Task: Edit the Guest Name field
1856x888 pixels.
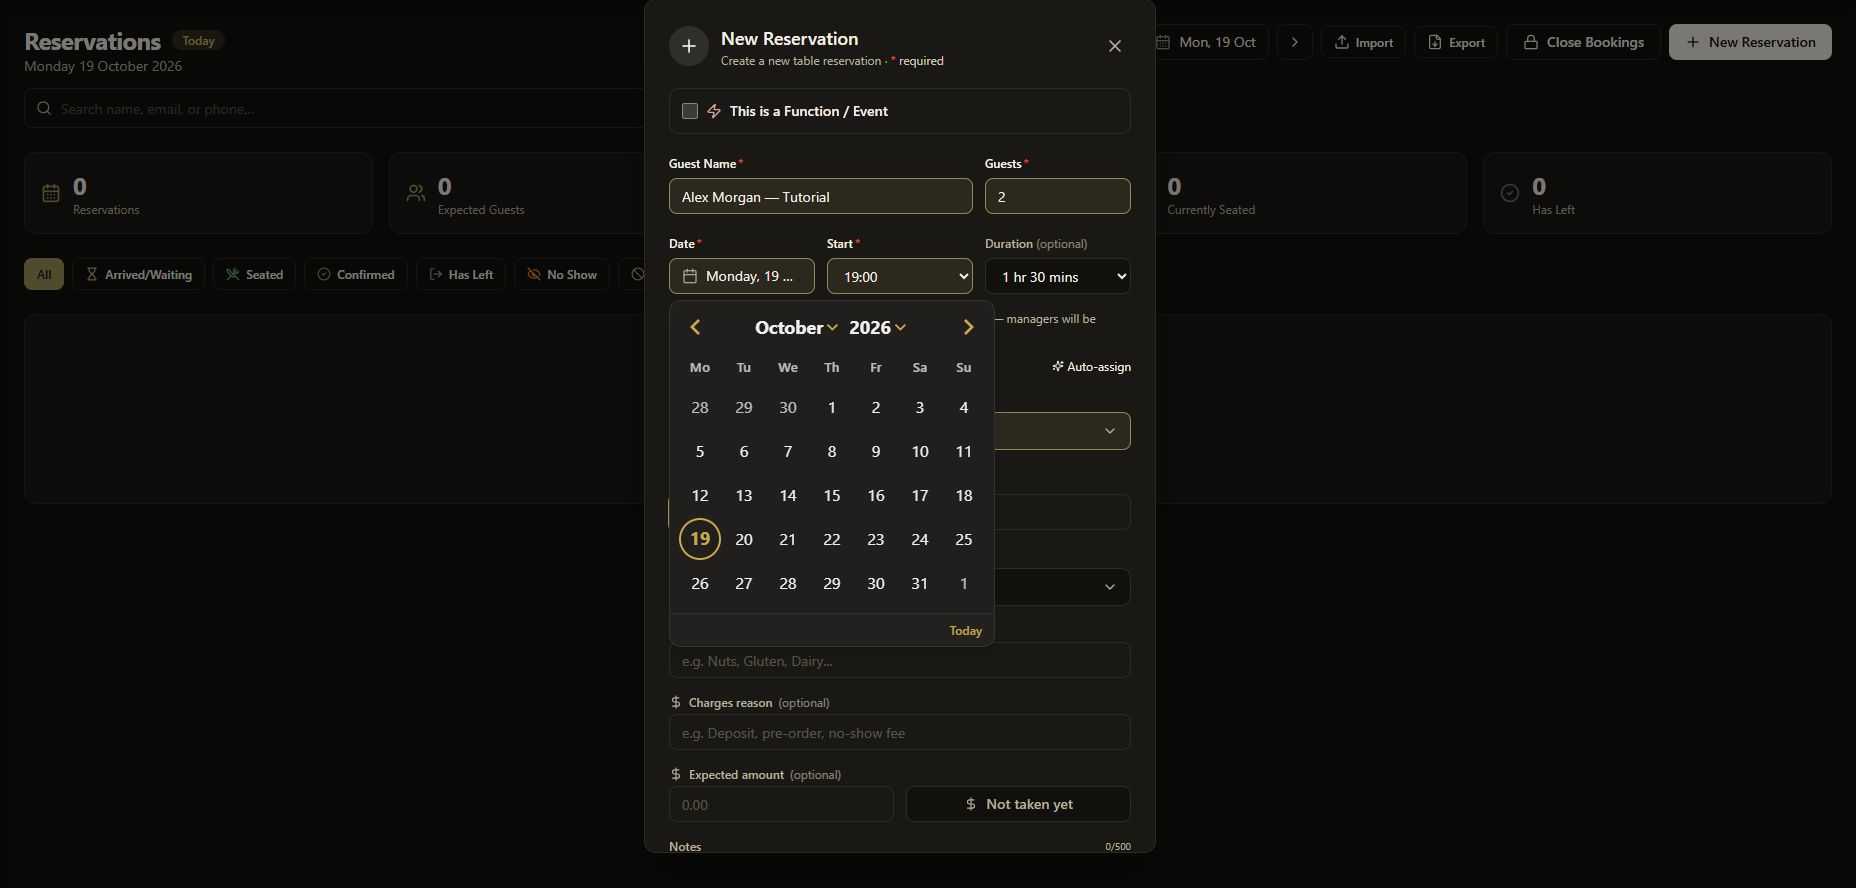Action: point(821,196)
